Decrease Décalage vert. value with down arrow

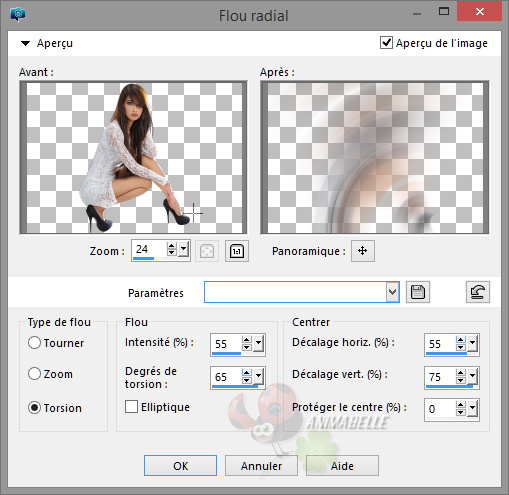click(x=461, y=380)
